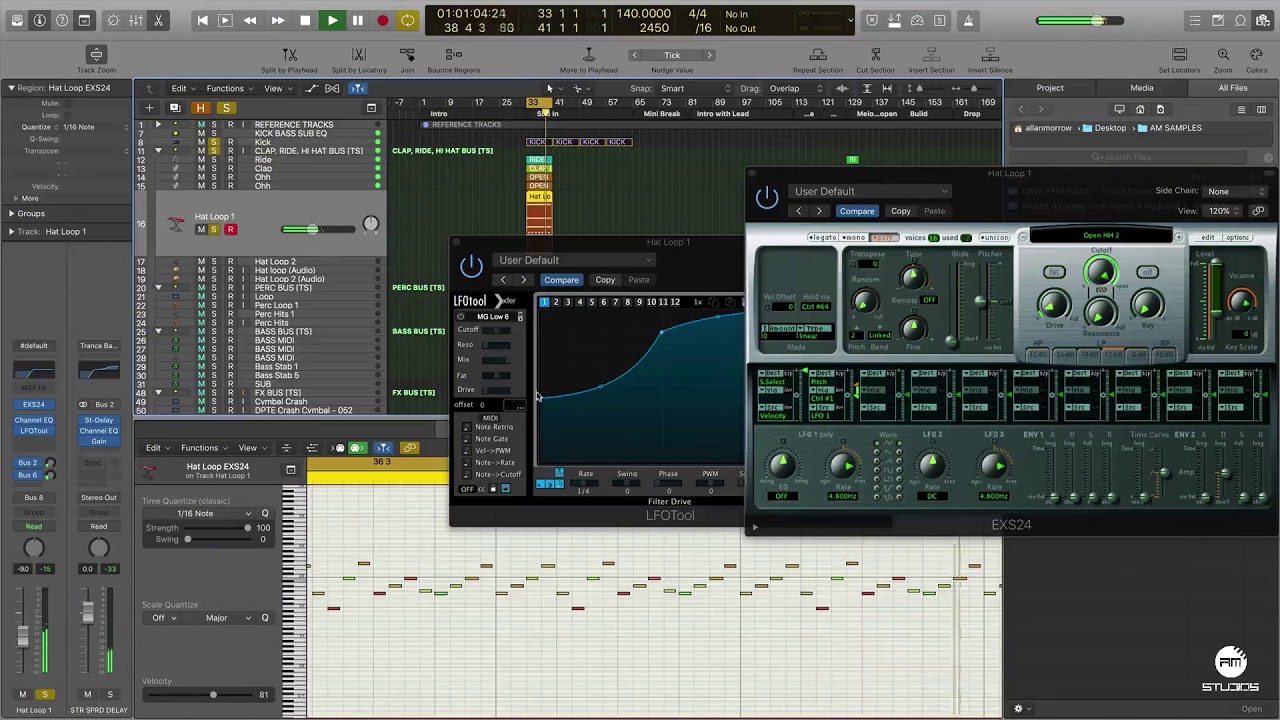Open the Note Pads icon

pyautogui.click(x=1218, y=20)
